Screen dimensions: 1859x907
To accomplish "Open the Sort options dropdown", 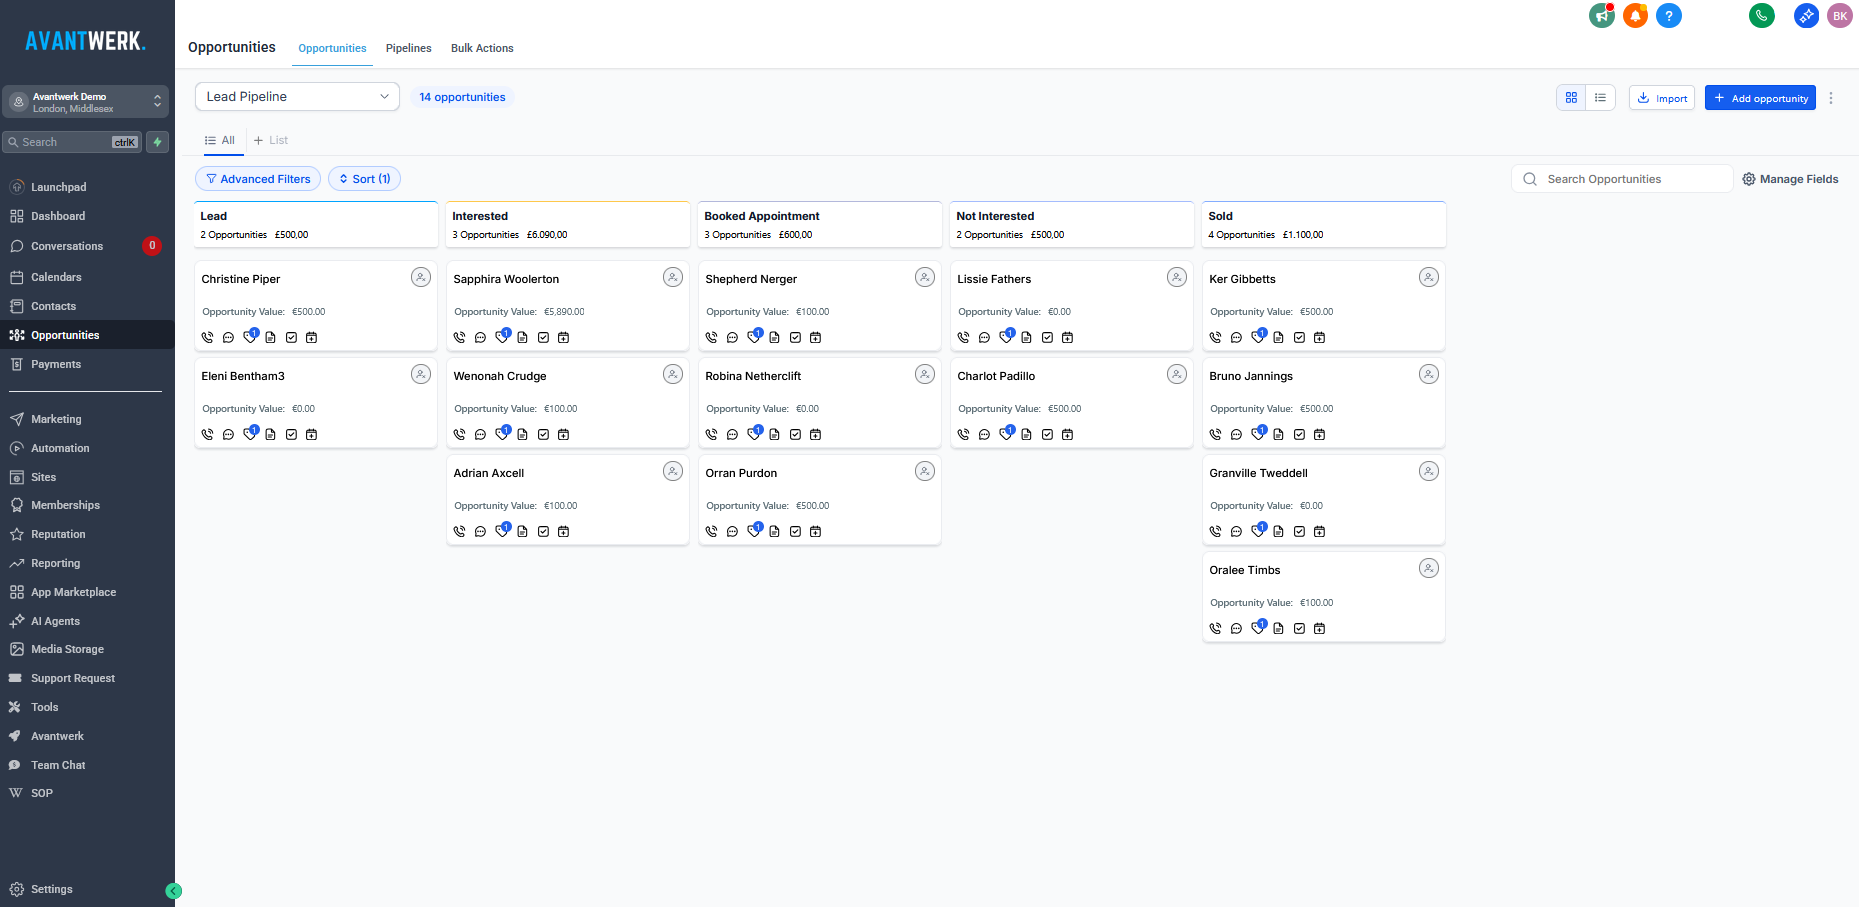I will [364, 178].
